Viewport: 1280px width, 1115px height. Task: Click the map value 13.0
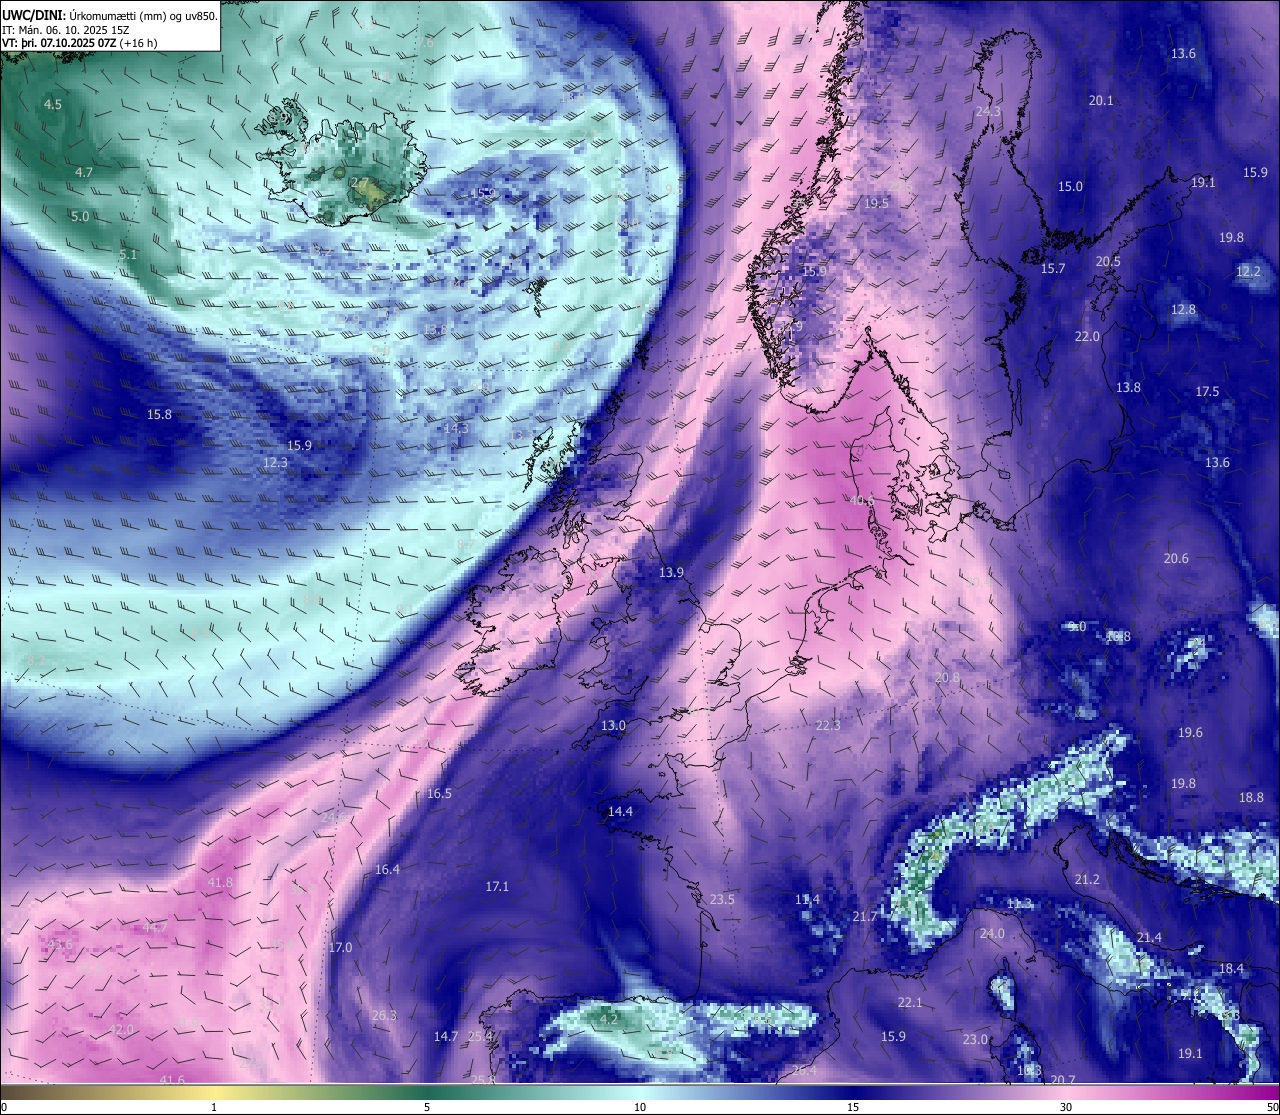click(613, 725)
